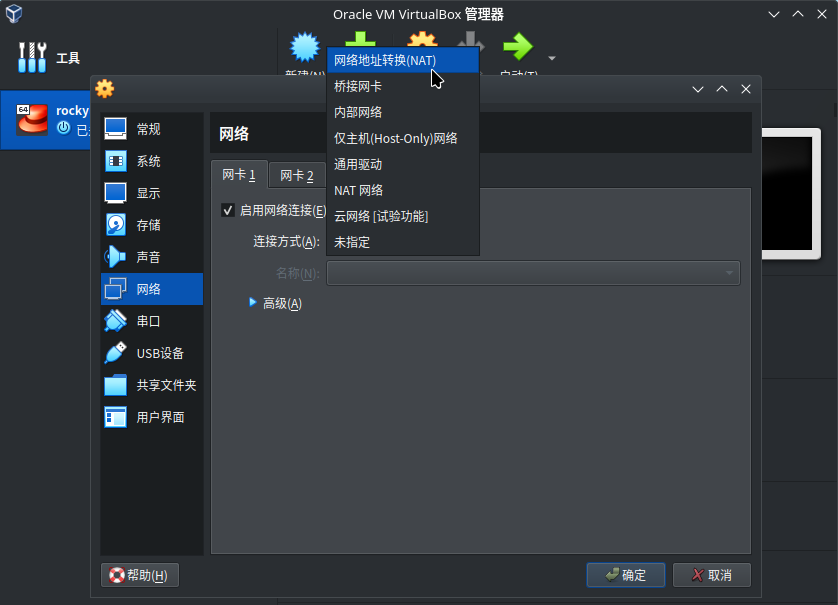Minimize the settings dialog window
838x605 pixels.
pos(698,89)
